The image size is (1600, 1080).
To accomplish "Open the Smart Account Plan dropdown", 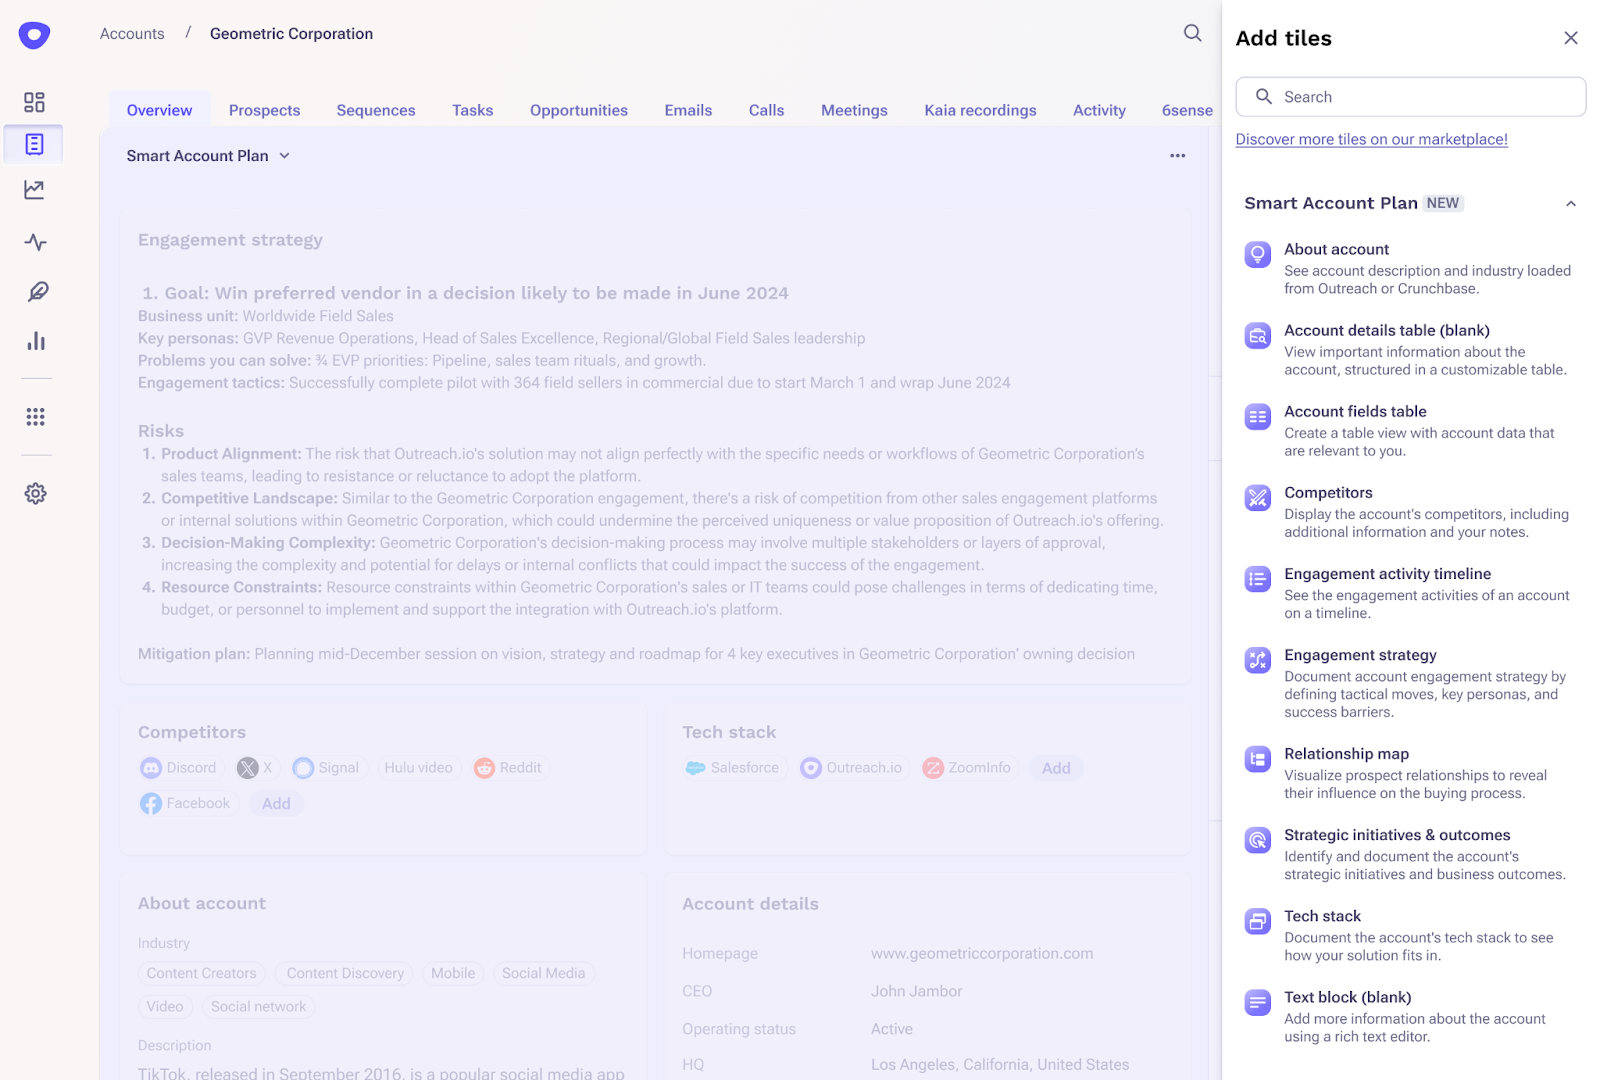I will click(285, 156).
